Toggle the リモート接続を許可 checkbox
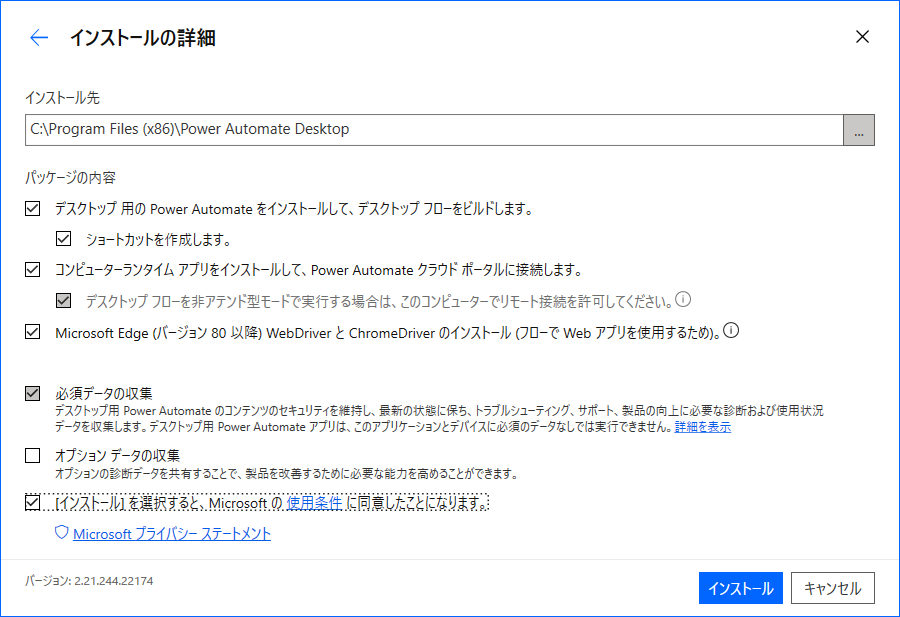The height and width of the screenshot is (617, 900). 64,300
